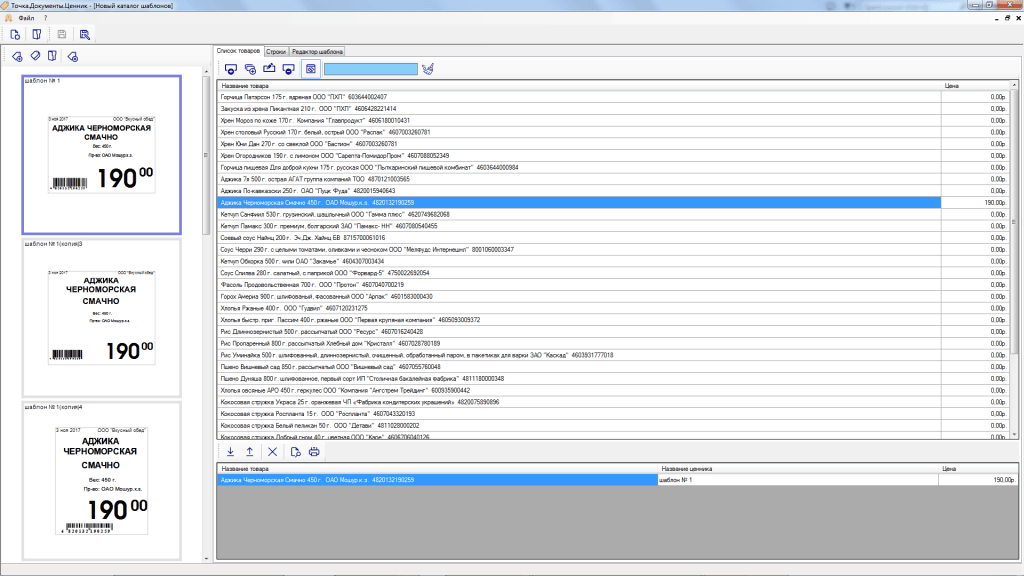The image size is (1024, 576).
Task: Remove the selected price tag template
Action: point(72,57)
